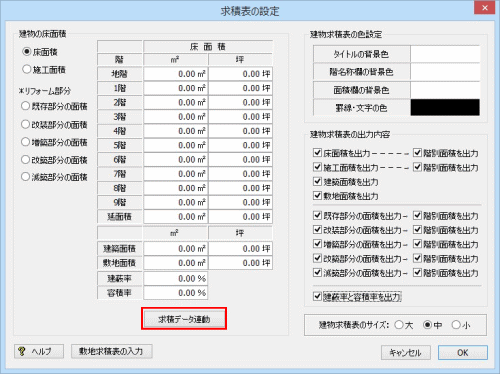
Task: Select 増築部分の面積 radio option
Action: tap(25, 142)
